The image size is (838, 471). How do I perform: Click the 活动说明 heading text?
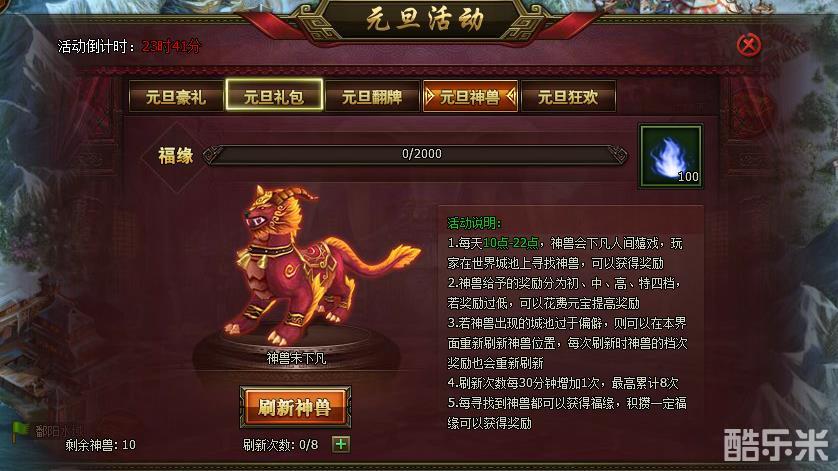[x=474, y=223]
